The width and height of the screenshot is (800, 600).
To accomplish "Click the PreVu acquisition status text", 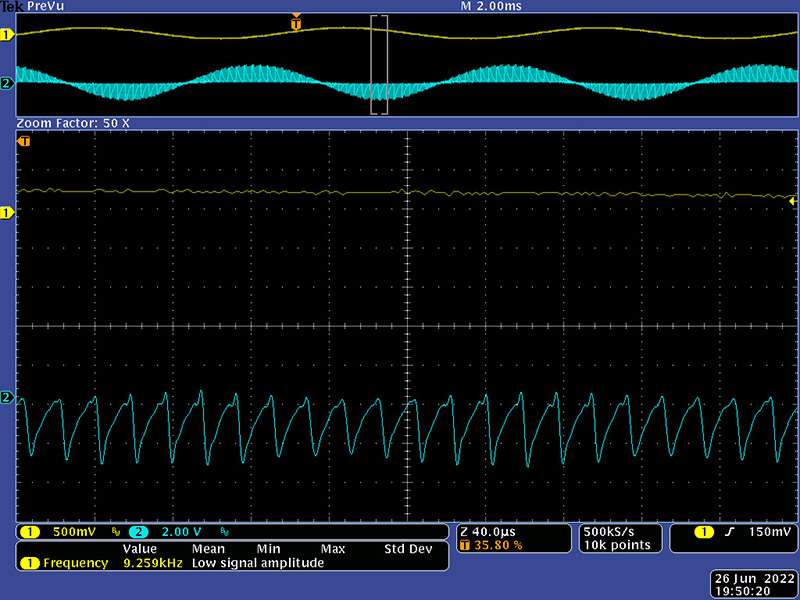I will click(x=45, y=6).
